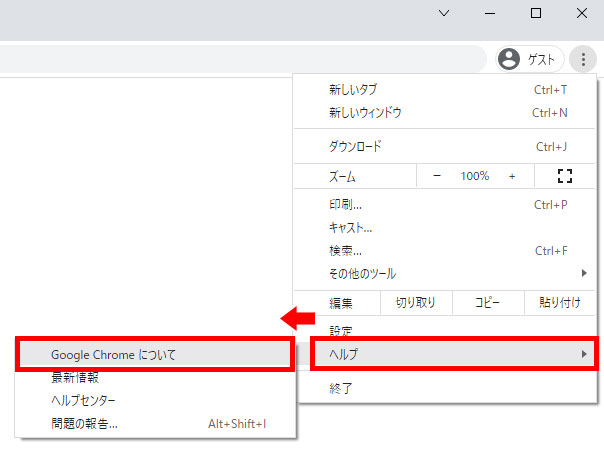Open the ヘルプ menu entry
Image resolution: width=604 pixels, height=455 pixels.
(454, 354)
